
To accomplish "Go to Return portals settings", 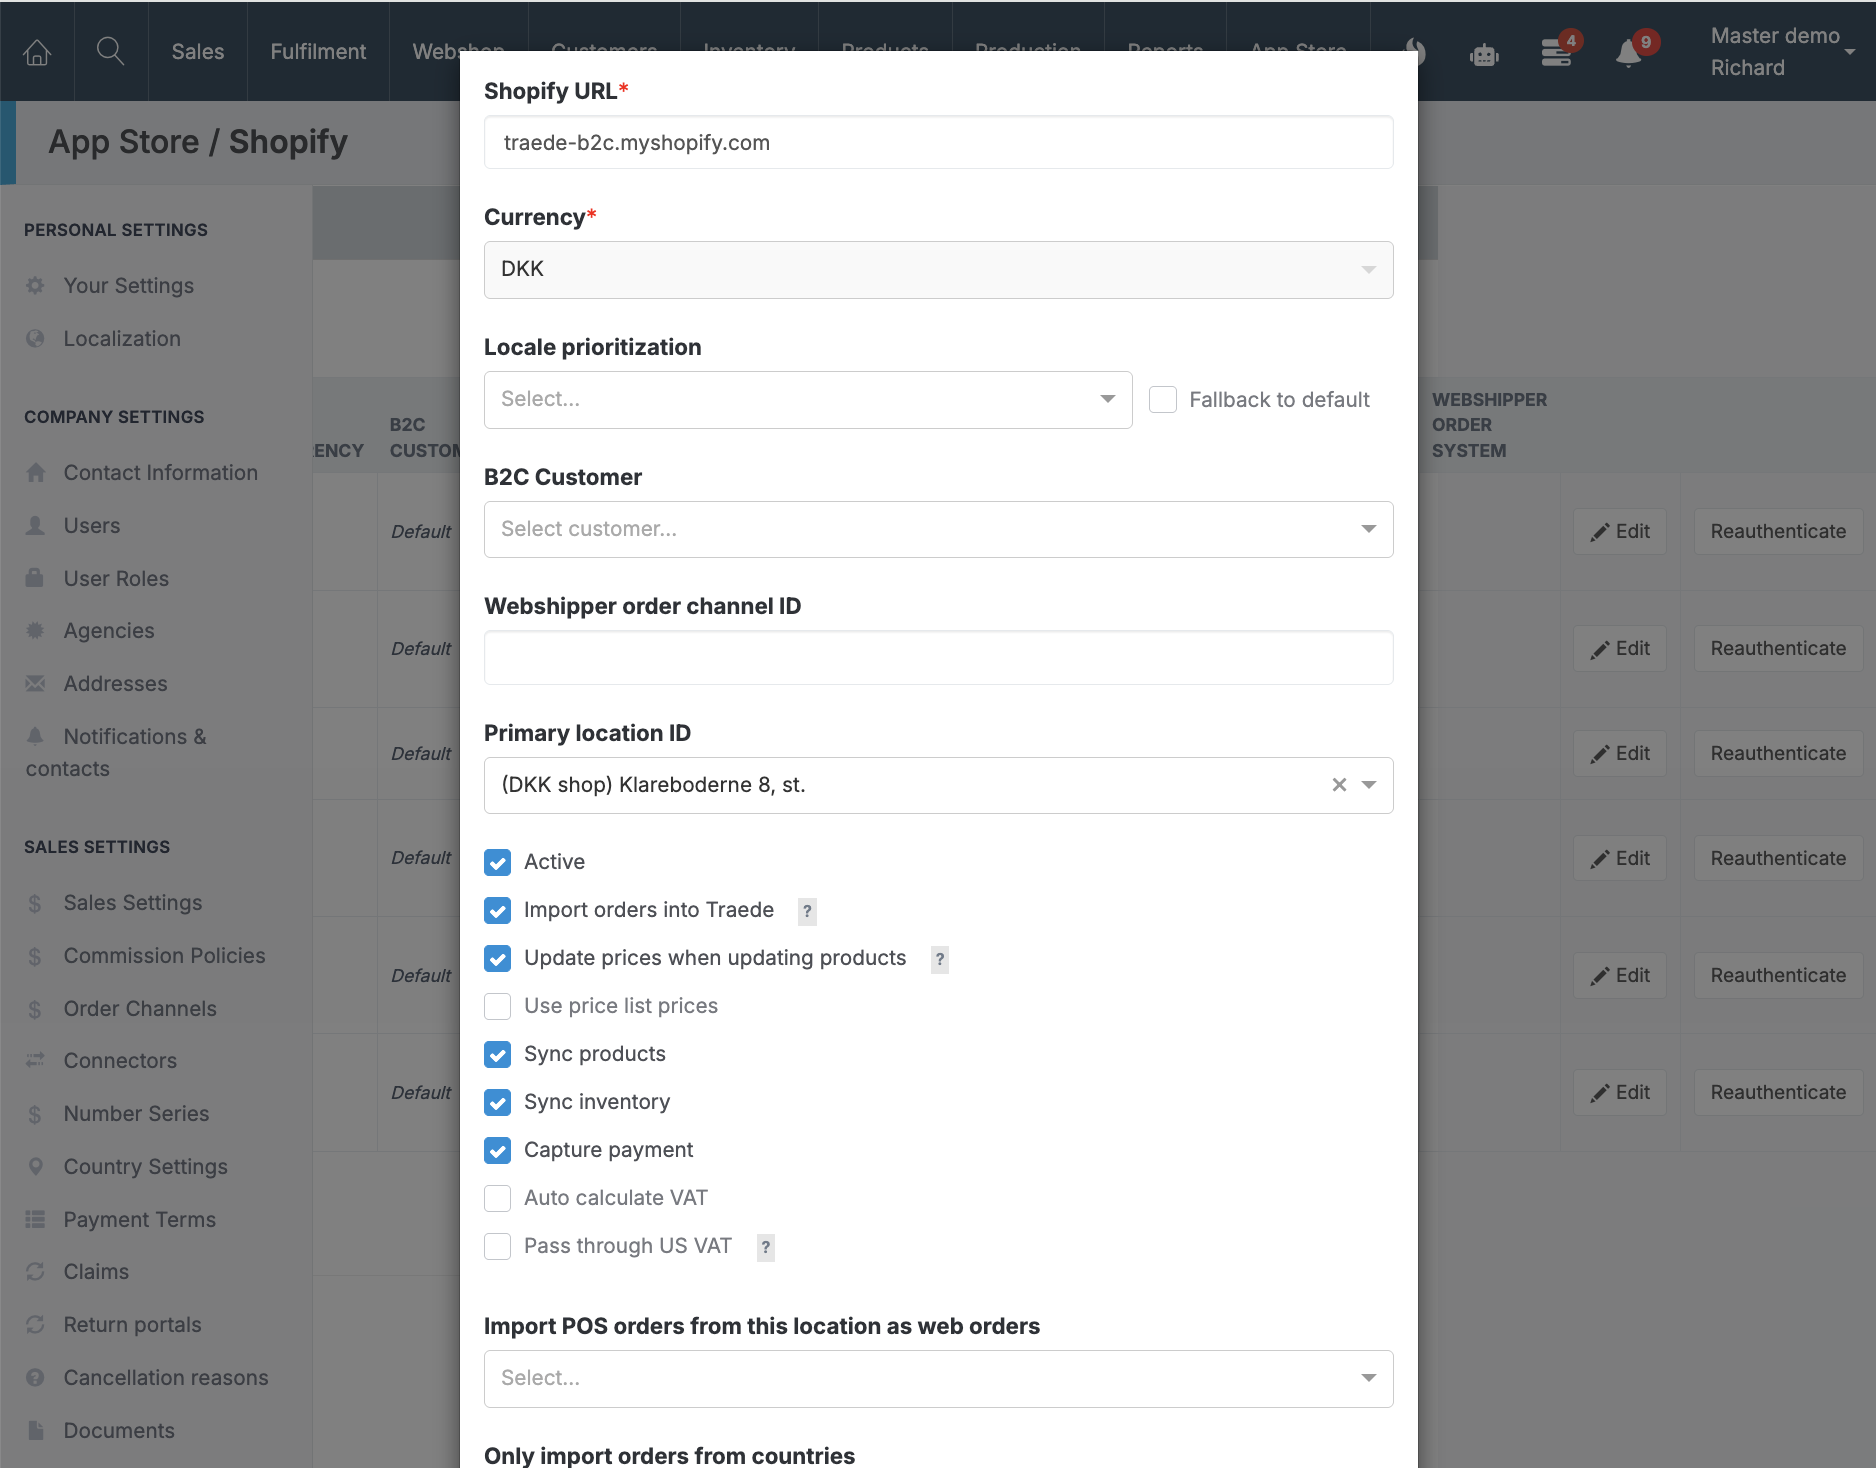I will click(x=133, y=1325).
